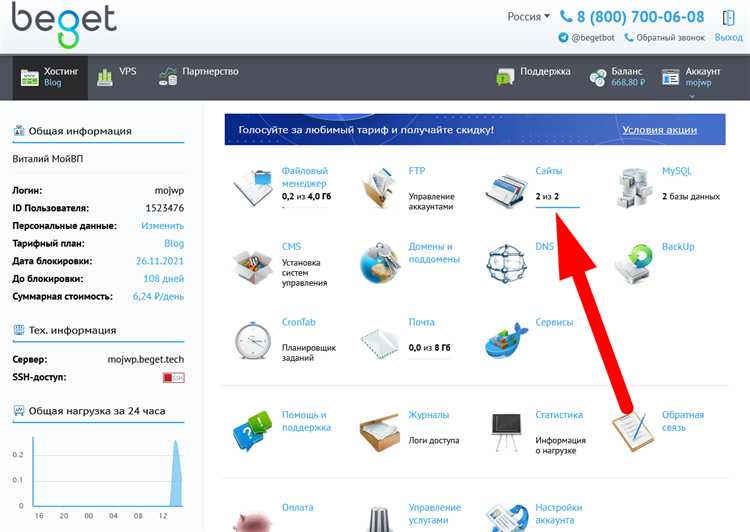The image size is (750, 532).
Task: Click the Telegram icon by @begetbot
Action: [563, 37]
